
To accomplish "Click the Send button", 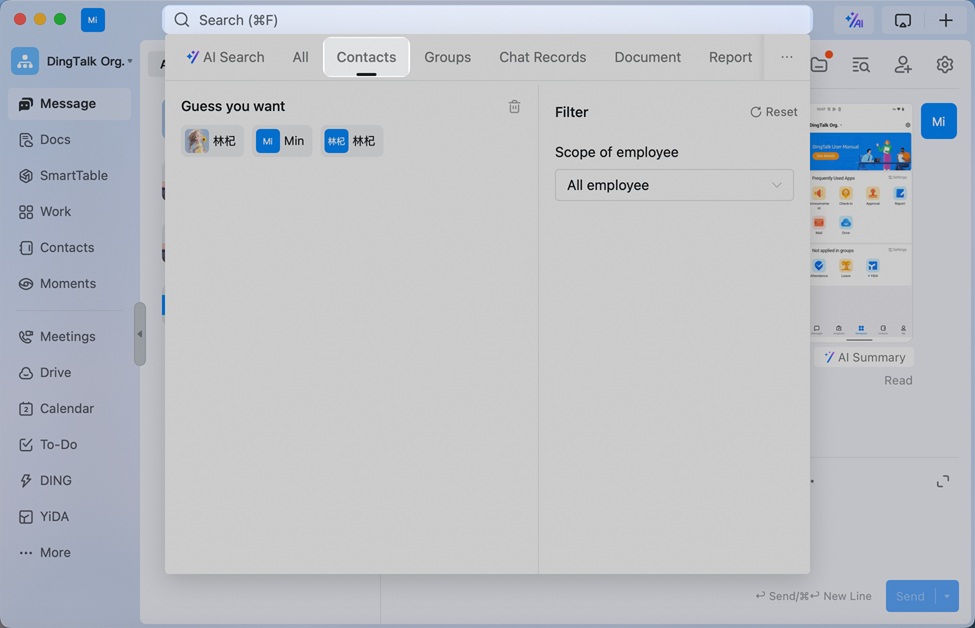I will click(x=910, y=596).
